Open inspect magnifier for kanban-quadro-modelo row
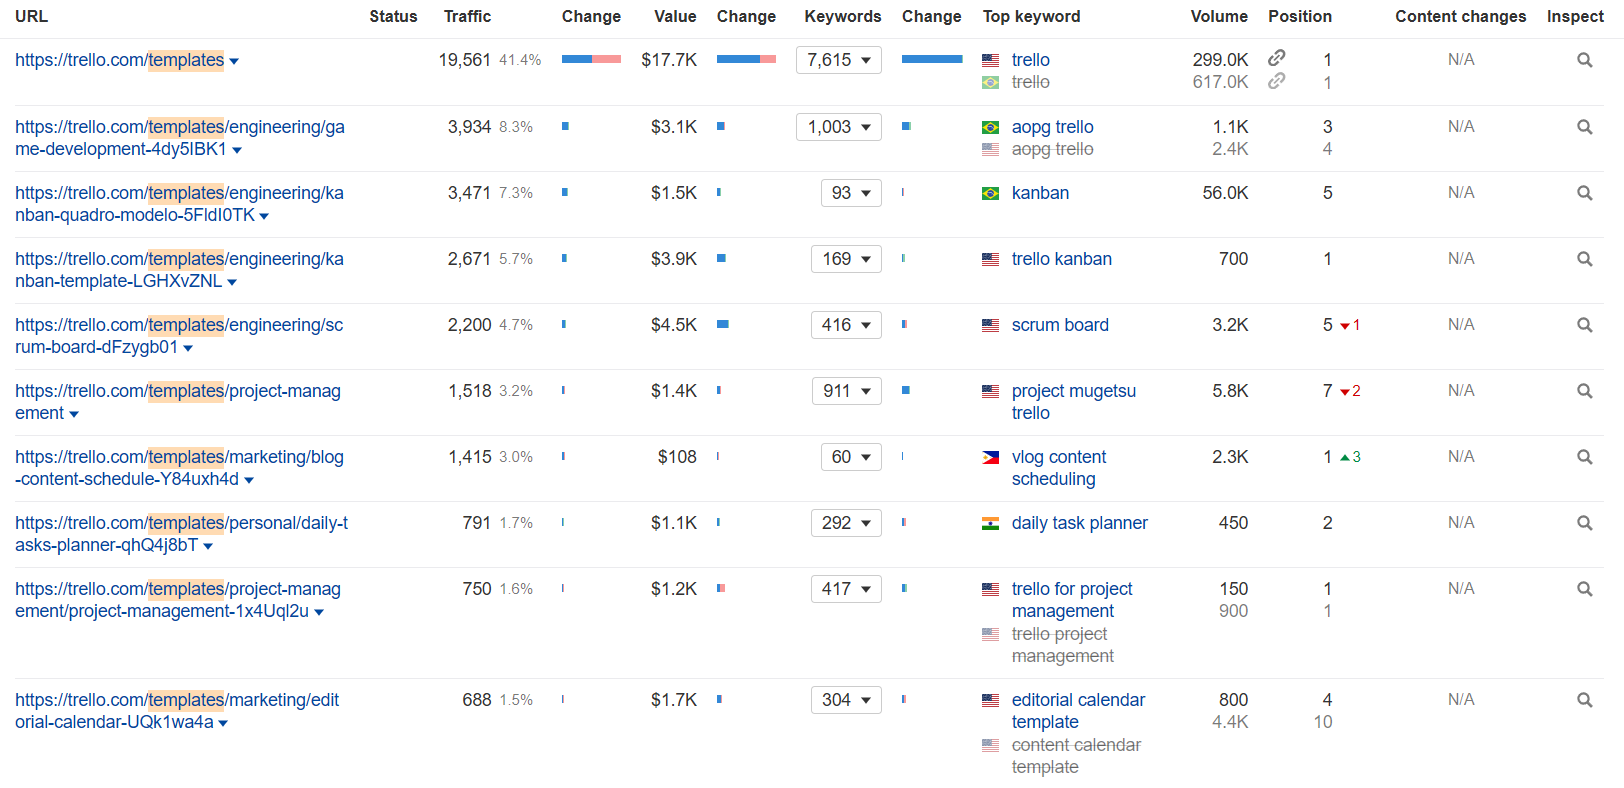 [x=1584, y=193]
